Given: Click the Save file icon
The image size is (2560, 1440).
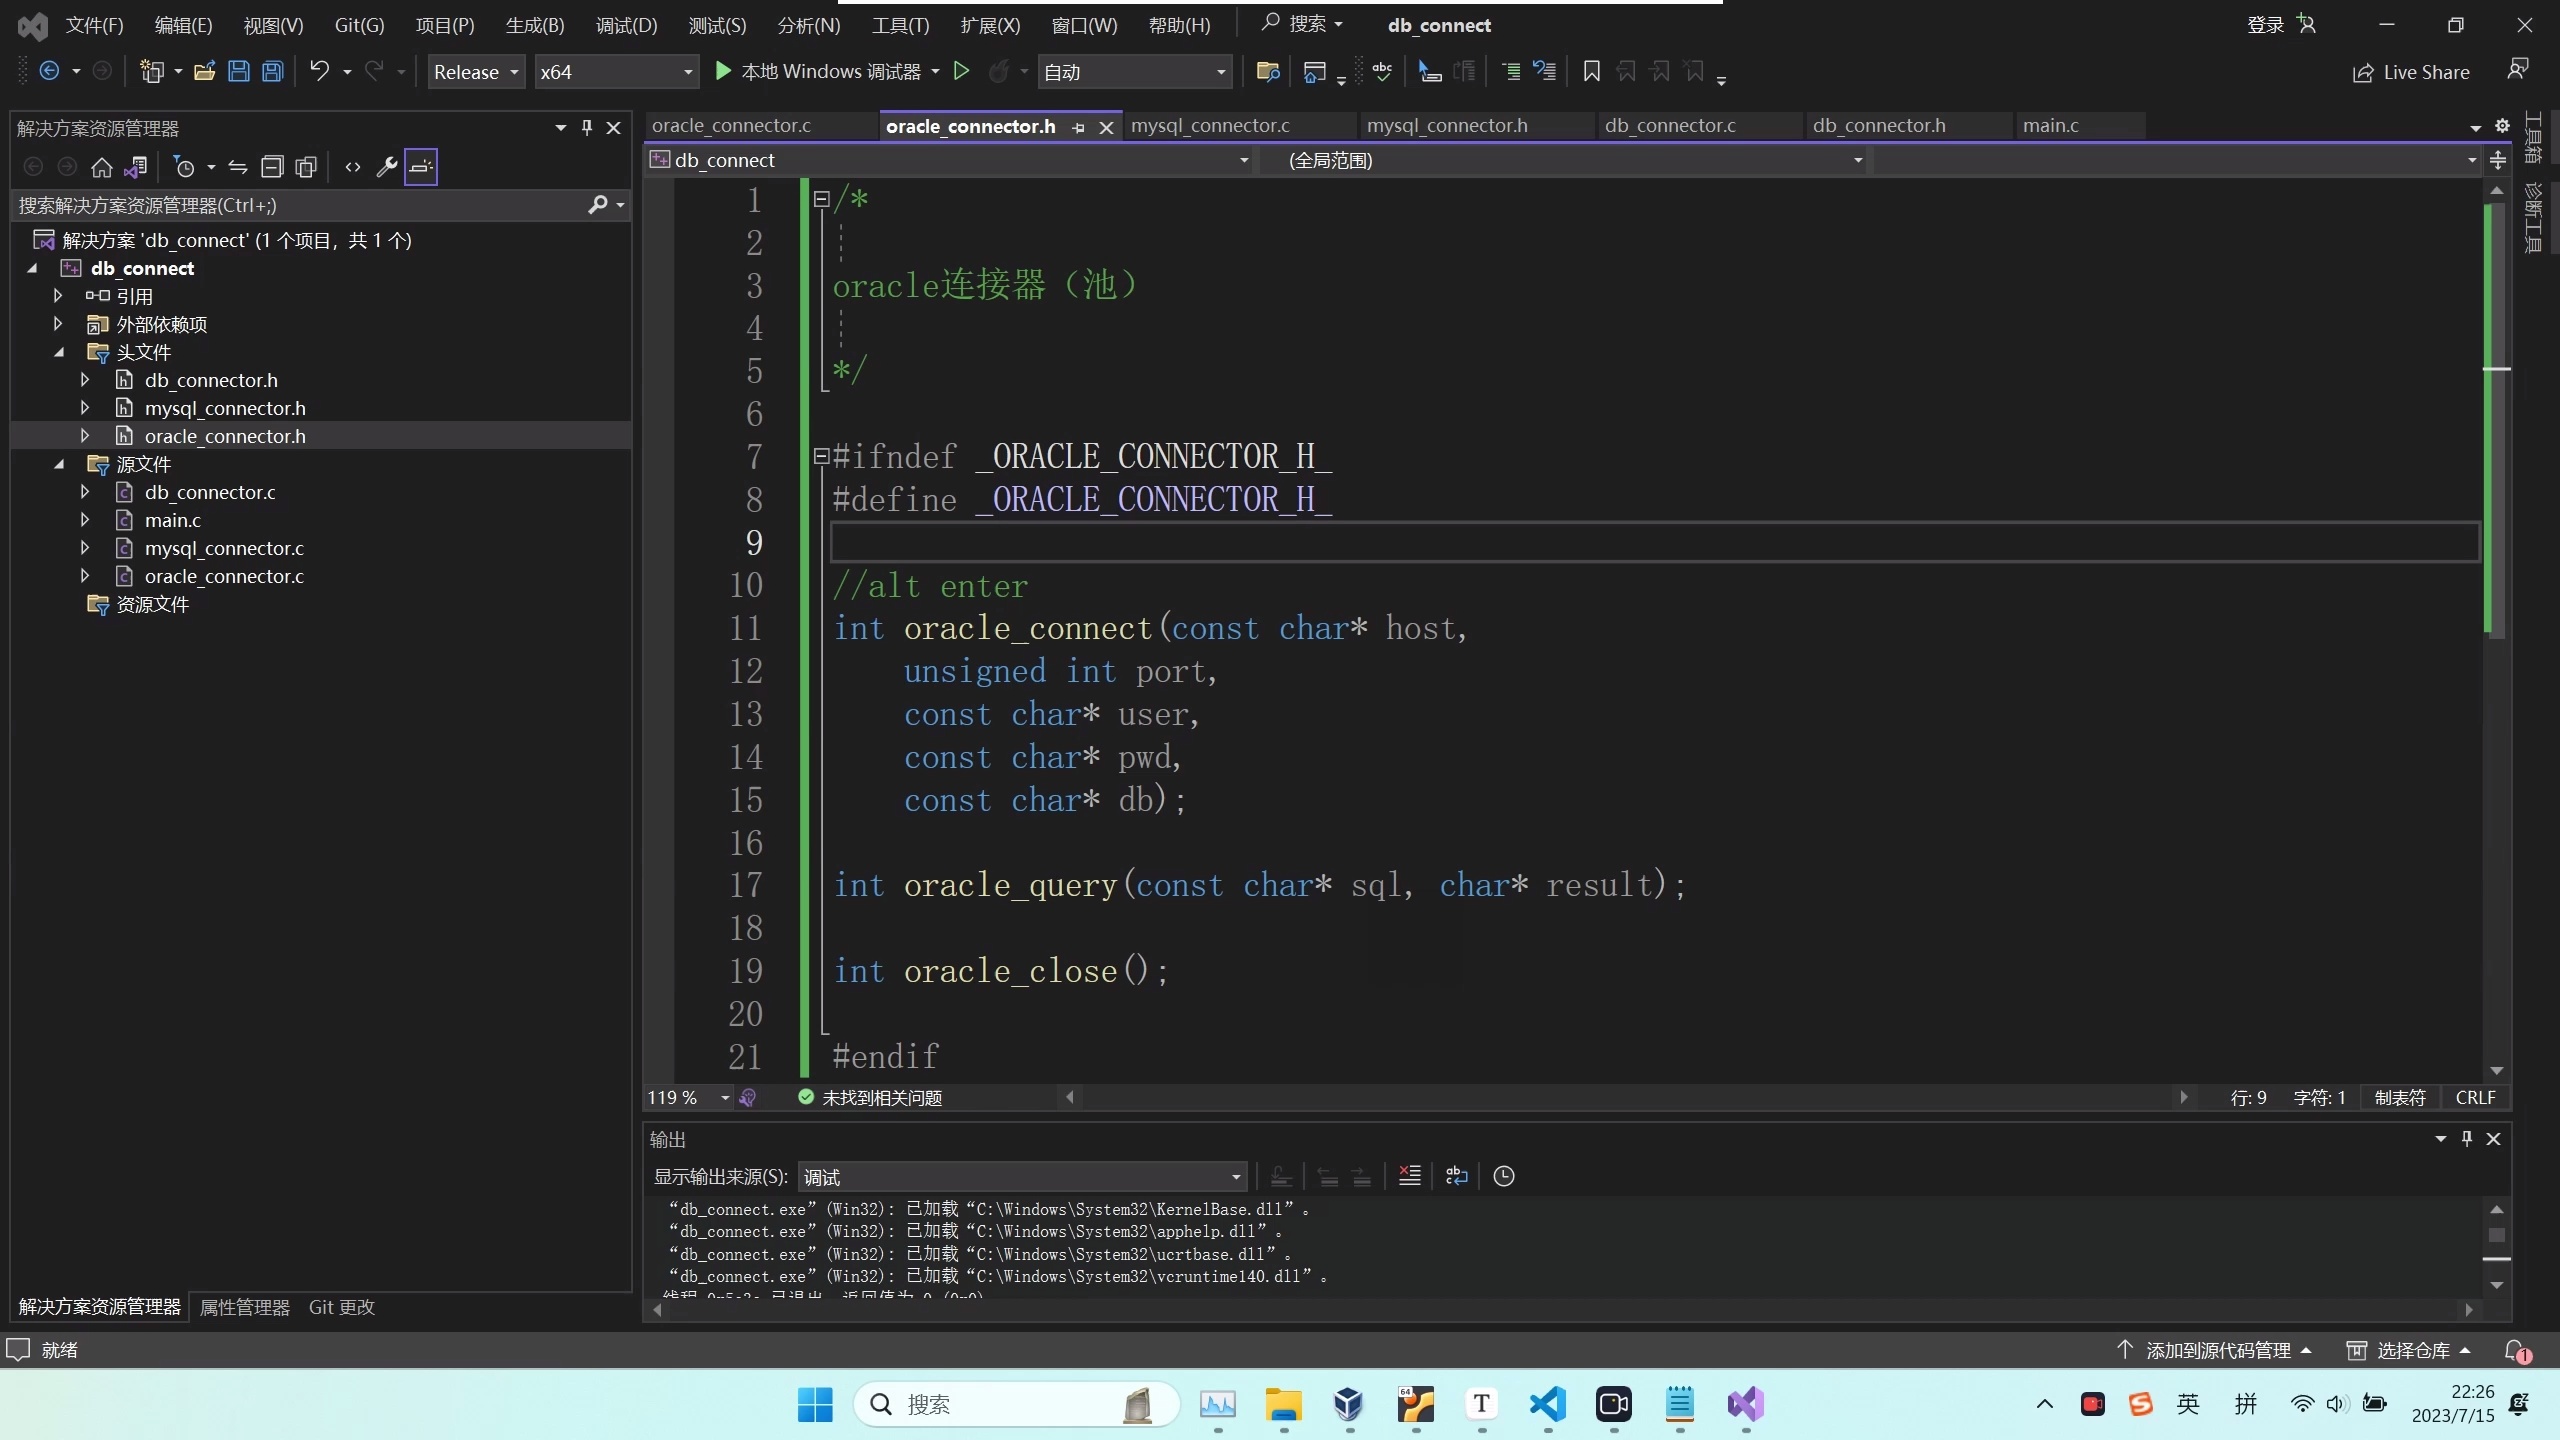Looking at the screenshot, I should pos(239,71).
